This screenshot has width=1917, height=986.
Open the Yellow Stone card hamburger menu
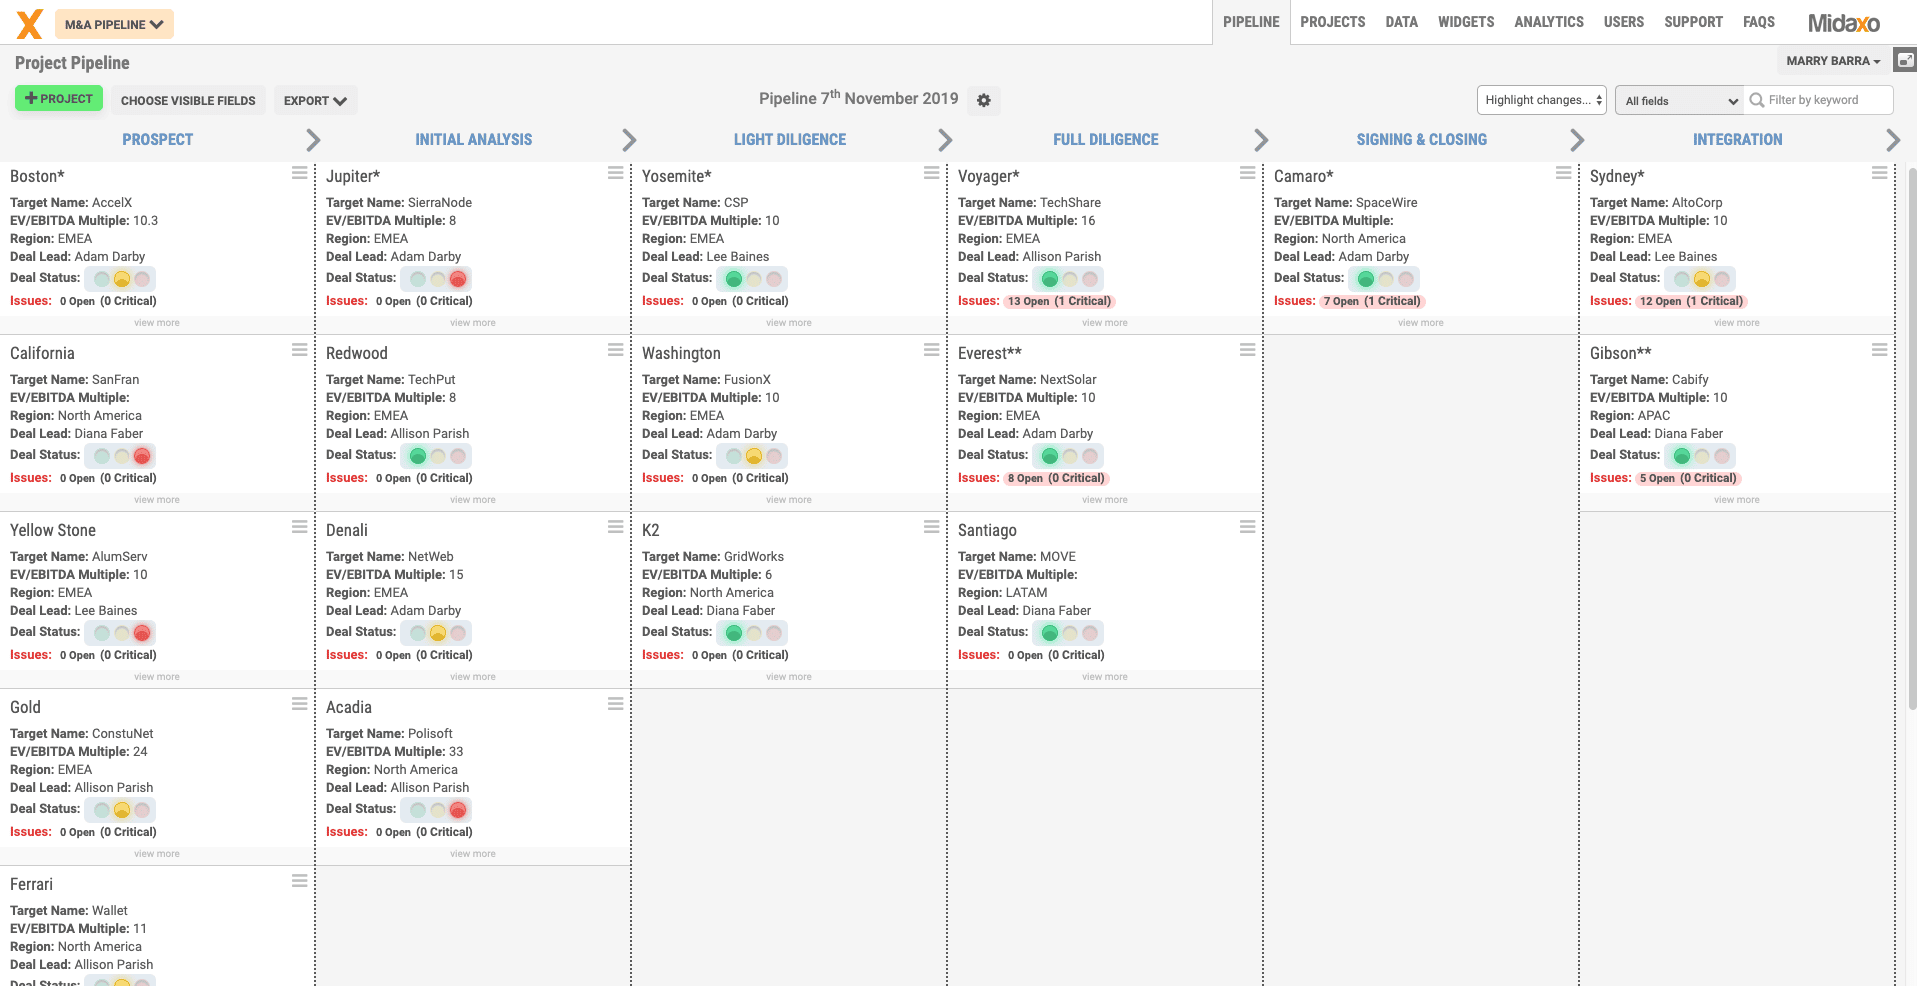click(299, 527)
